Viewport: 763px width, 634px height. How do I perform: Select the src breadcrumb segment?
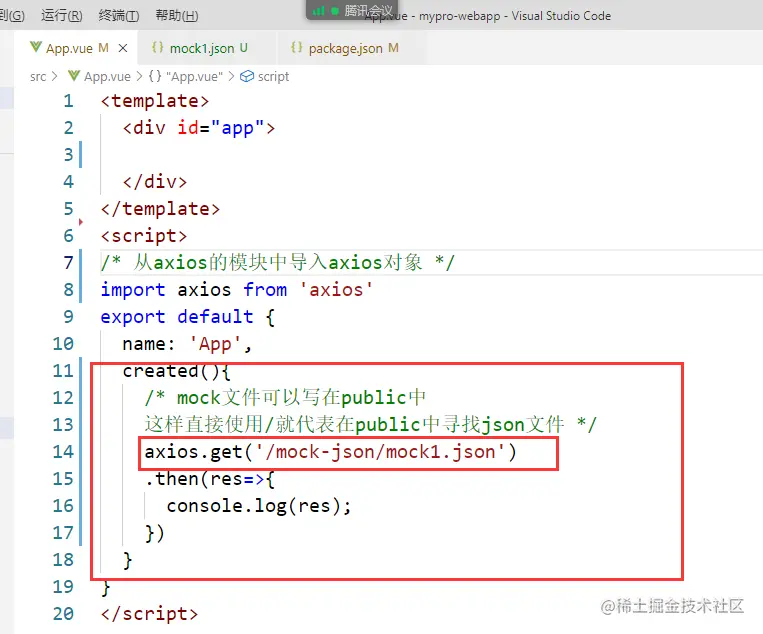(38, 76)
